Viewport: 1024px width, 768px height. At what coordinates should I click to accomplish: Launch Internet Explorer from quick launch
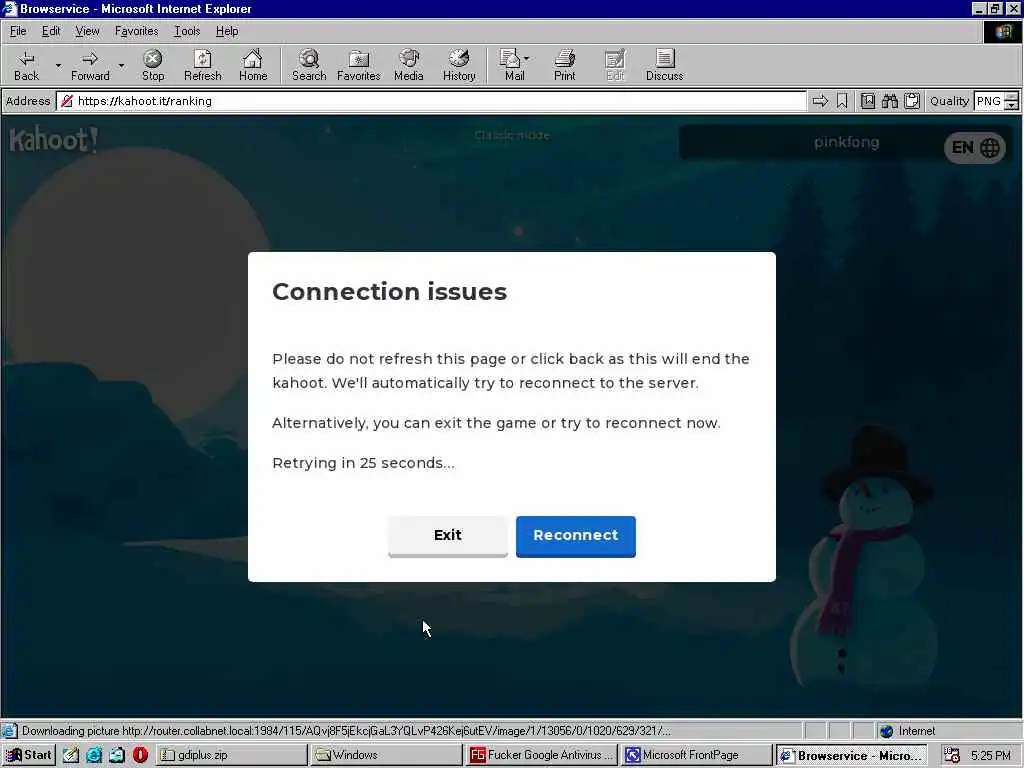tap(94, 755)
